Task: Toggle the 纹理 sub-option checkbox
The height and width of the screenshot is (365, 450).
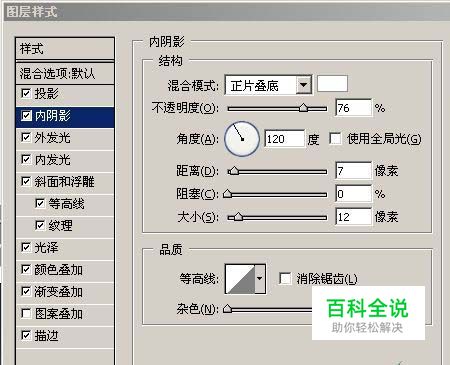Action: (x=40, y=225)
